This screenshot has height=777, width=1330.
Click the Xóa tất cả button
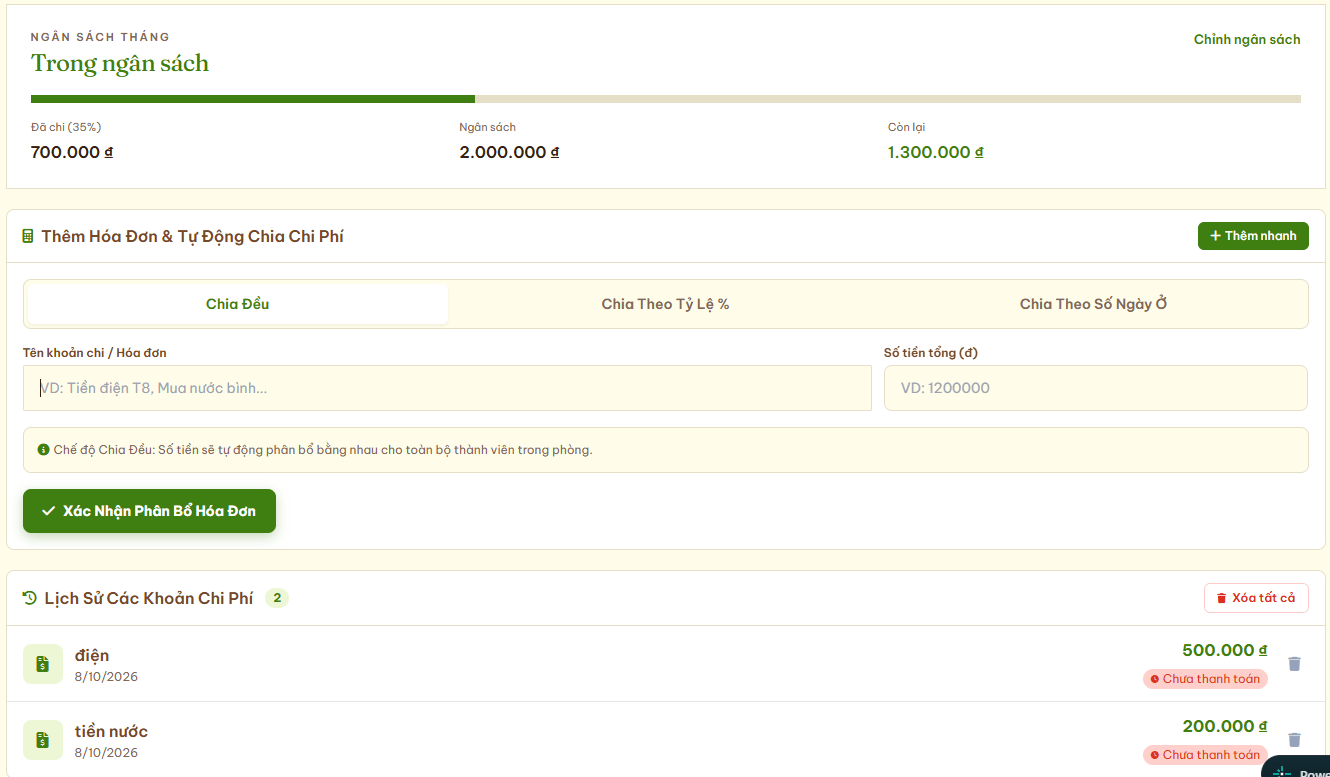pos(1256,598)
